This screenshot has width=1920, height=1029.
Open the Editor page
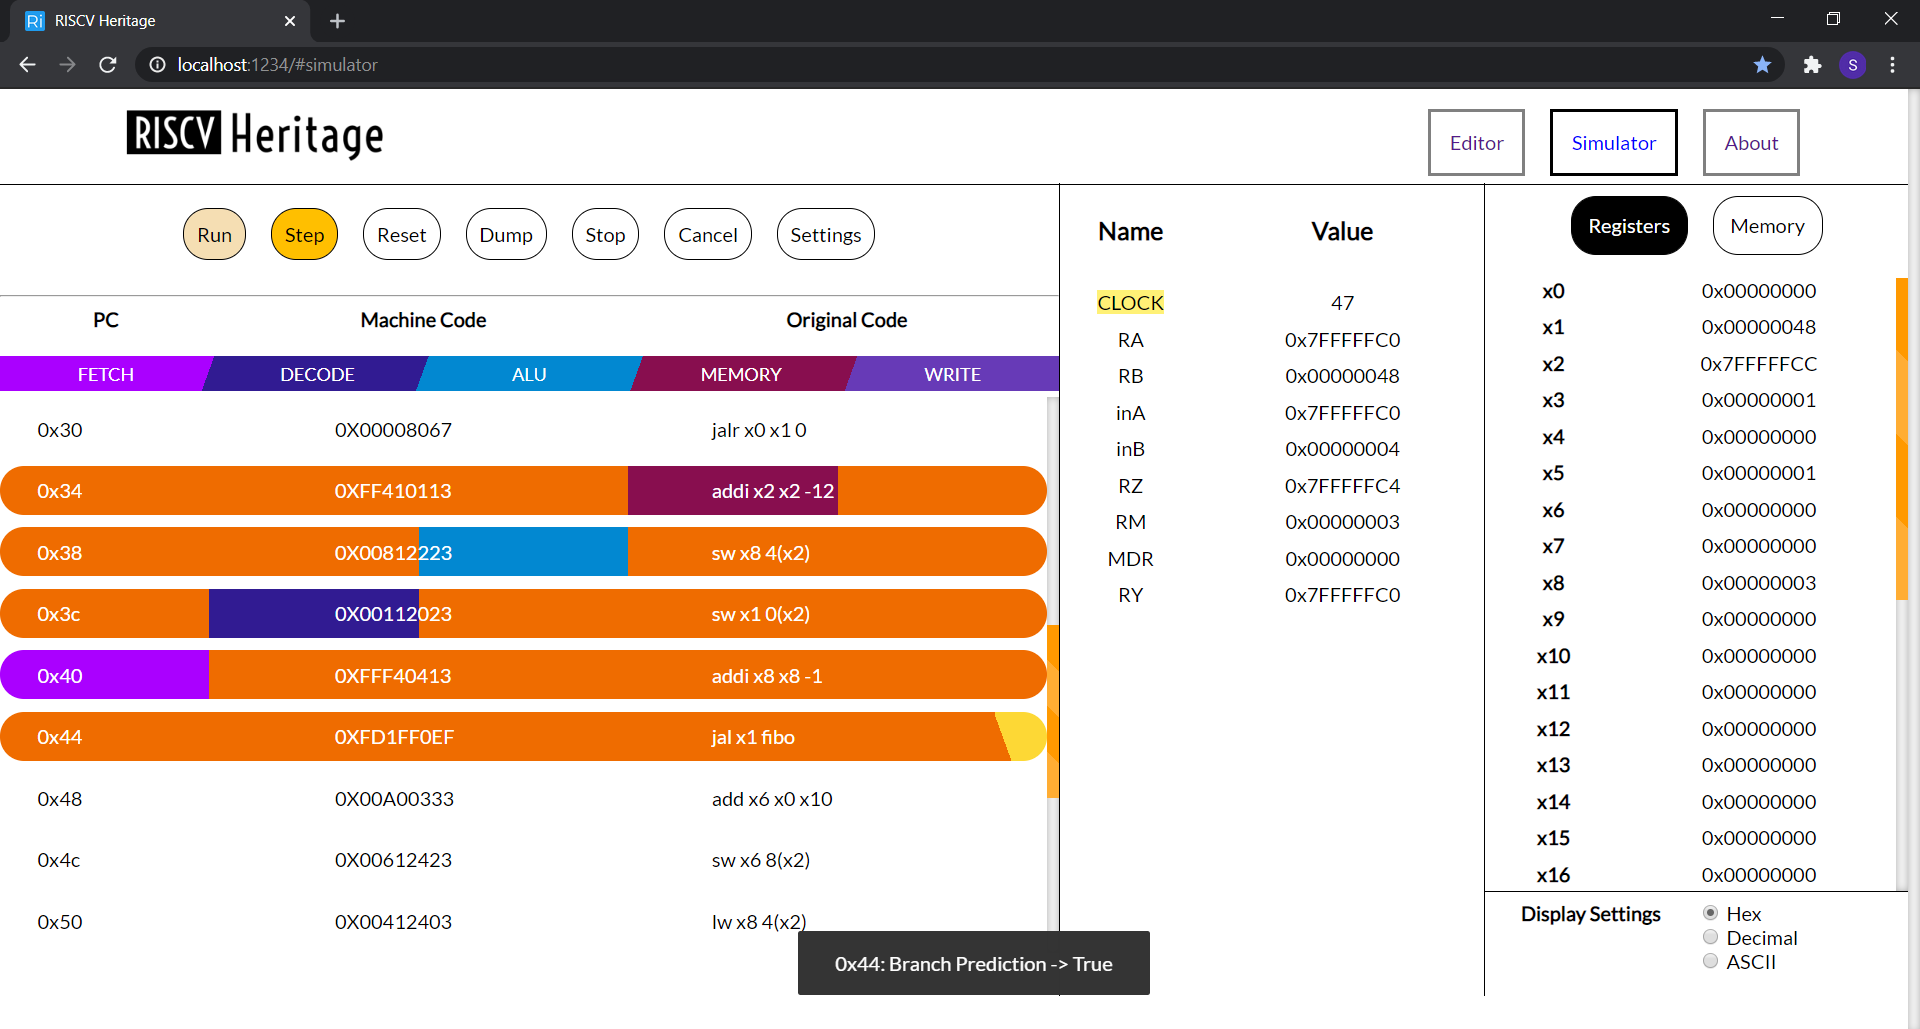(1476, 143)
